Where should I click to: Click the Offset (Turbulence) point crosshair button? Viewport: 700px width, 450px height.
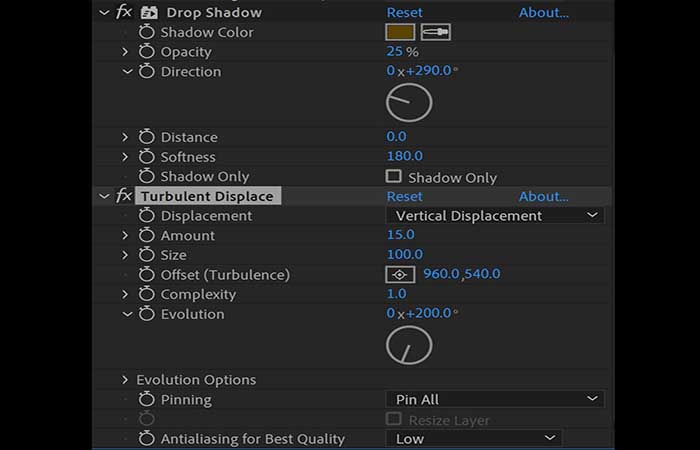400,275
